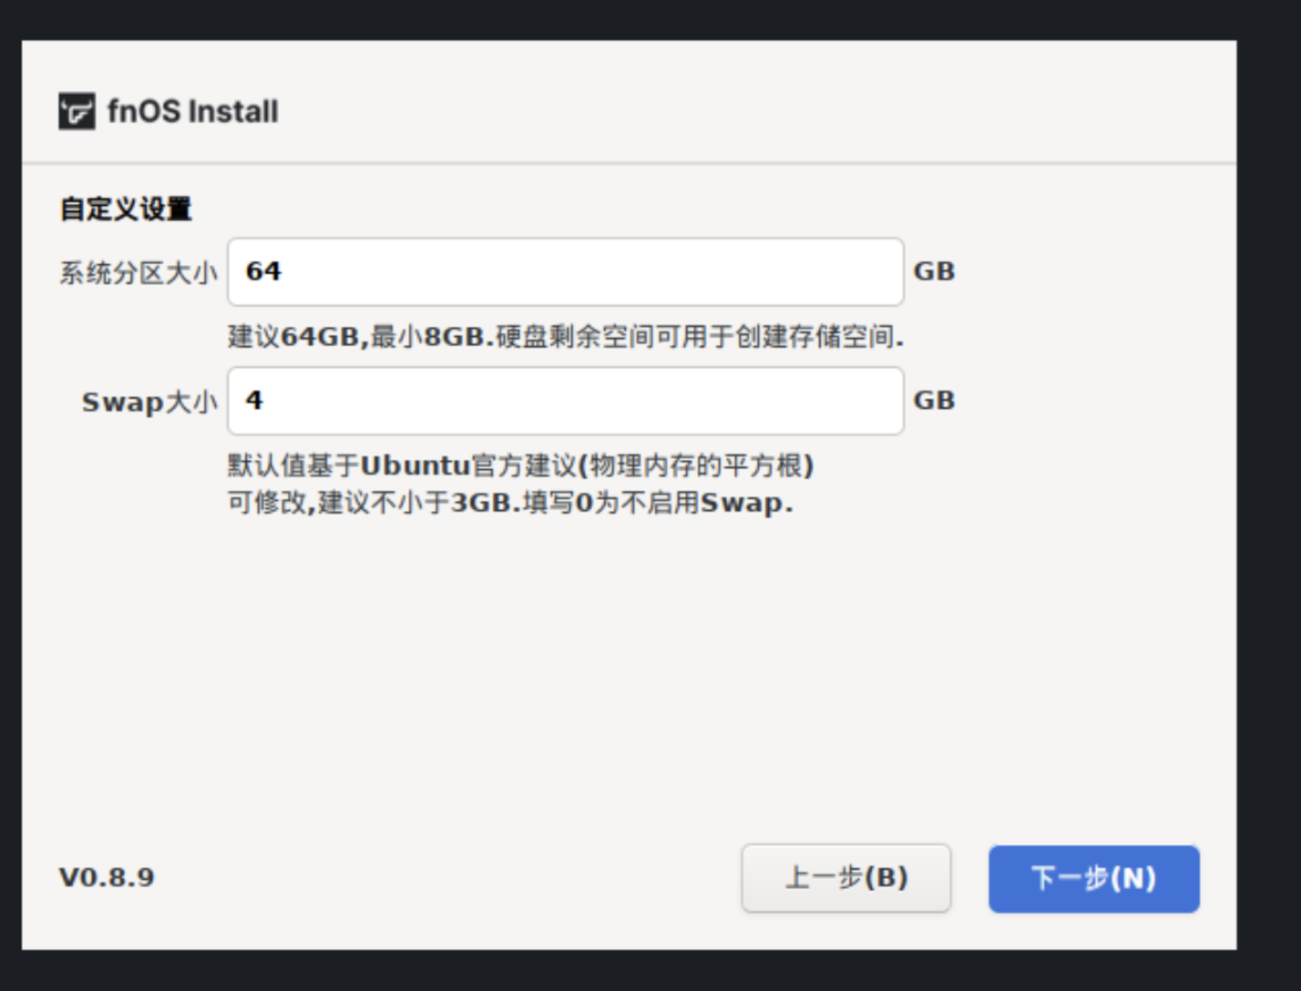The height and width of the screenshot is (991, 1301).
Task: Click the separator line below the header
Action: [628, 163]
